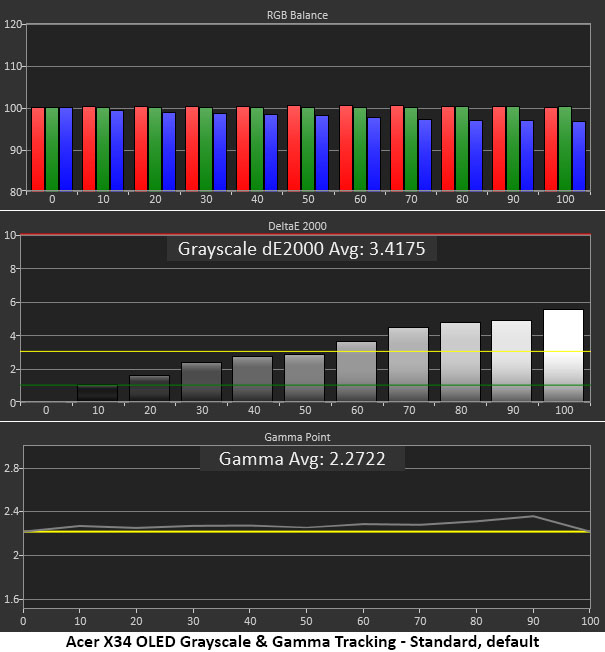Viewport: 605px width, 652px height.
Task: Click the DeltaE 2000 chart title
Action: pos(297,226)
